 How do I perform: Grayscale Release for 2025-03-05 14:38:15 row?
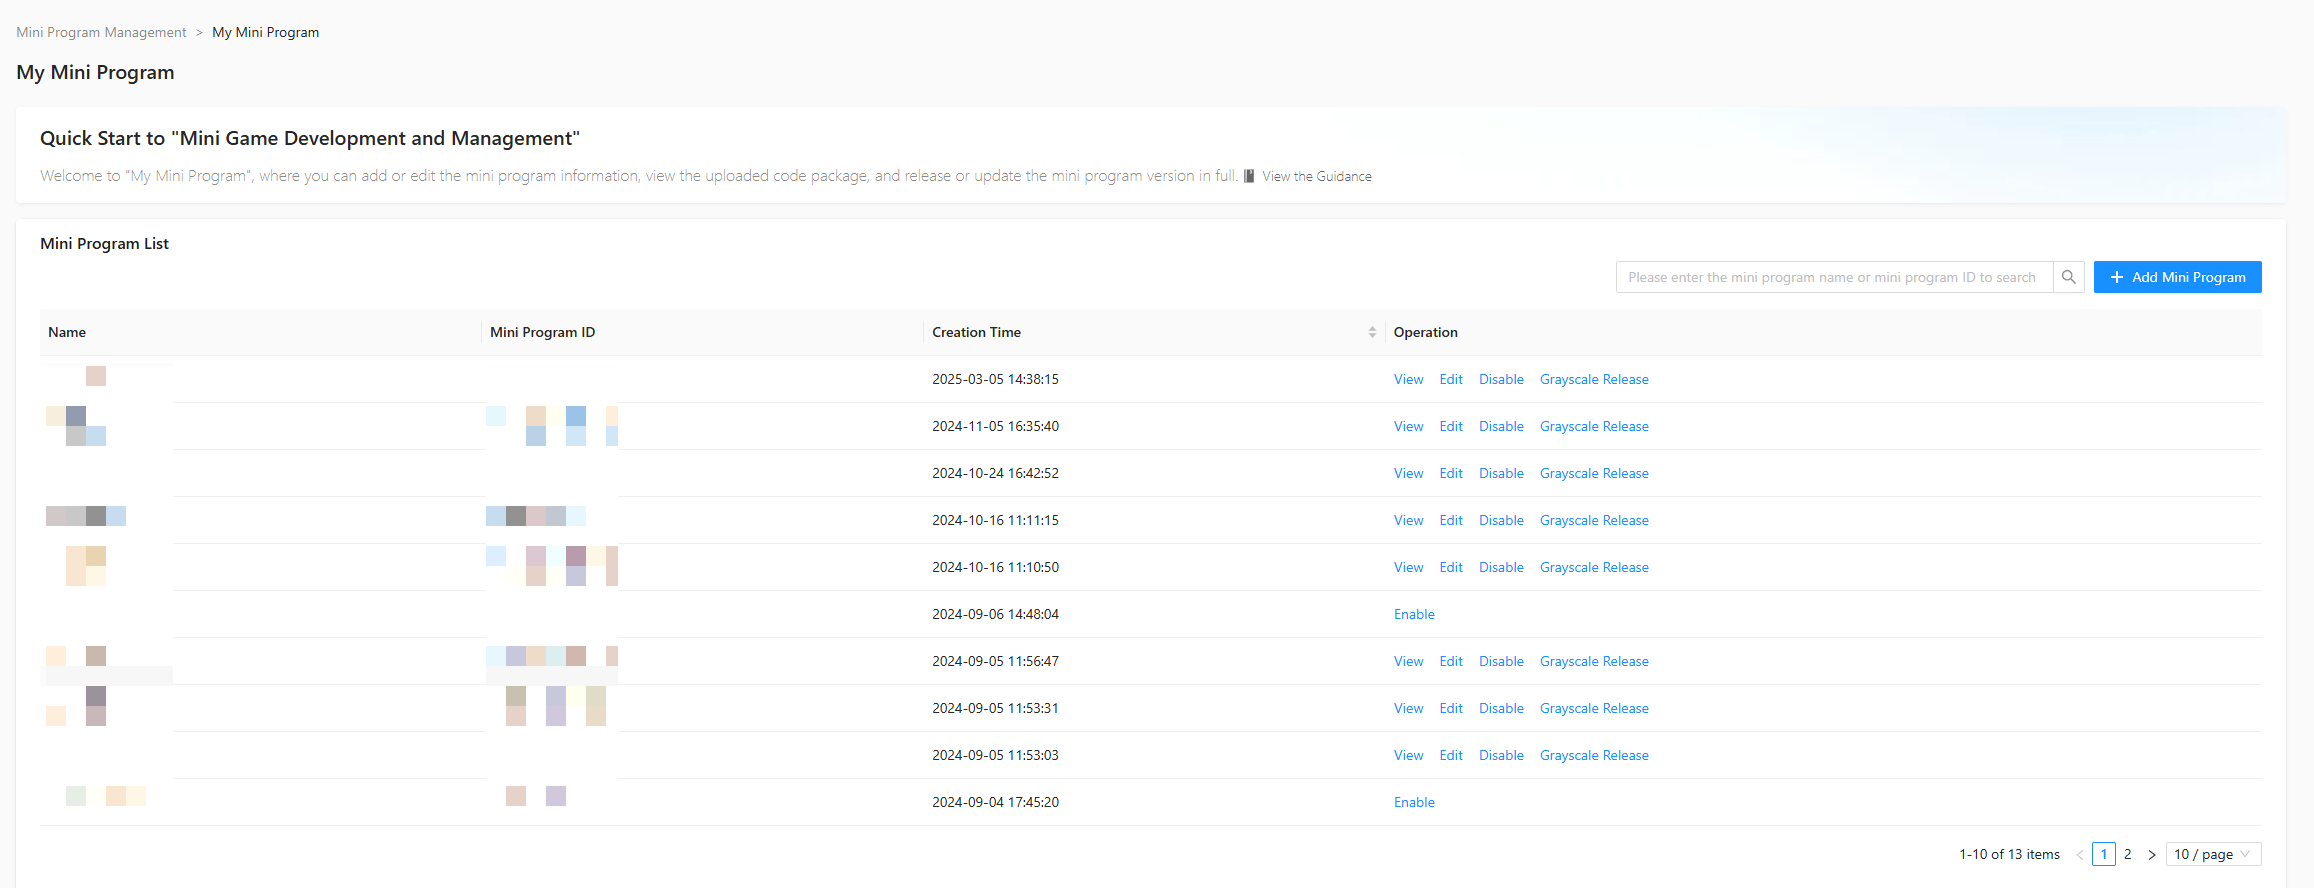coord(1594,379)
